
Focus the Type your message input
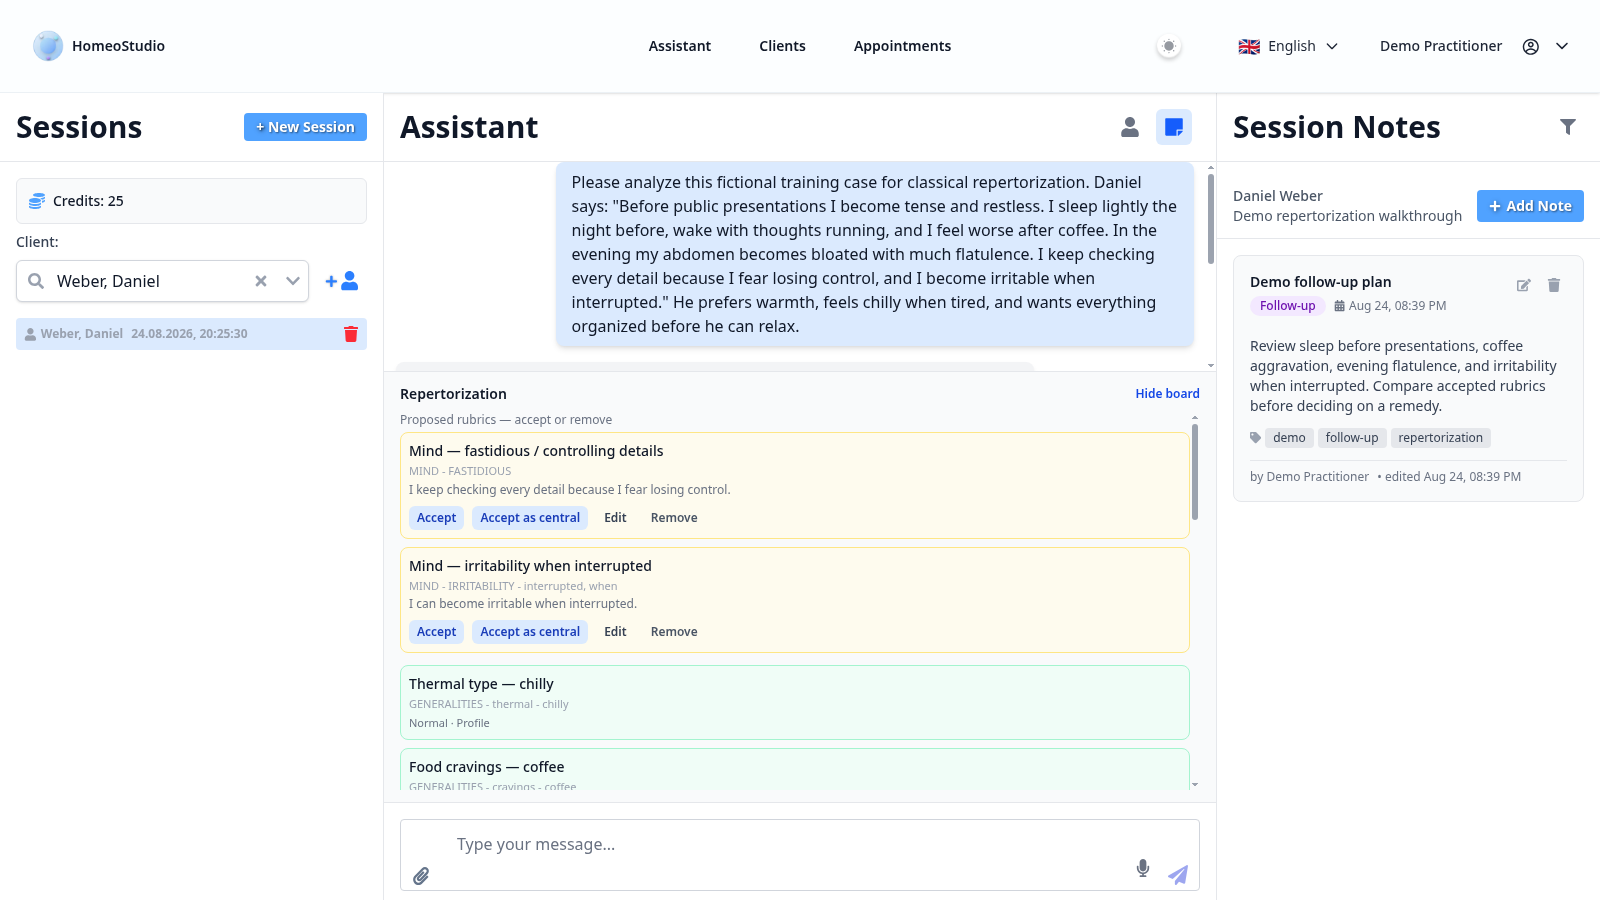(x=790, y=845)
